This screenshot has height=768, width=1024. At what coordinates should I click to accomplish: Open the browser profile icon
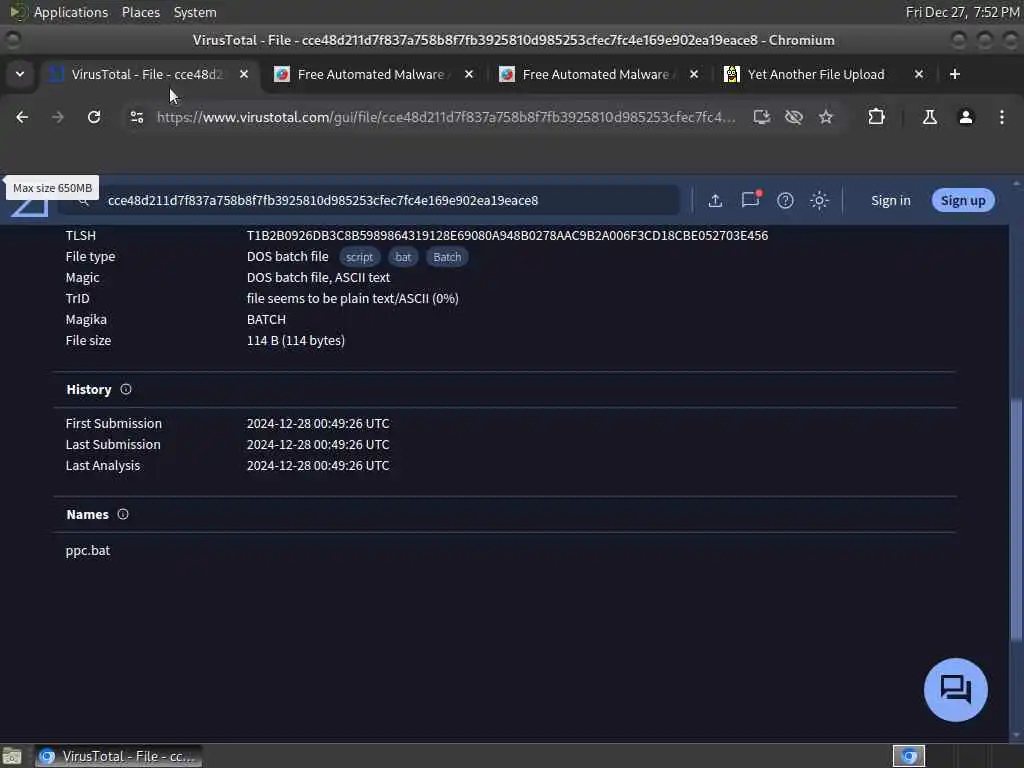966,117
